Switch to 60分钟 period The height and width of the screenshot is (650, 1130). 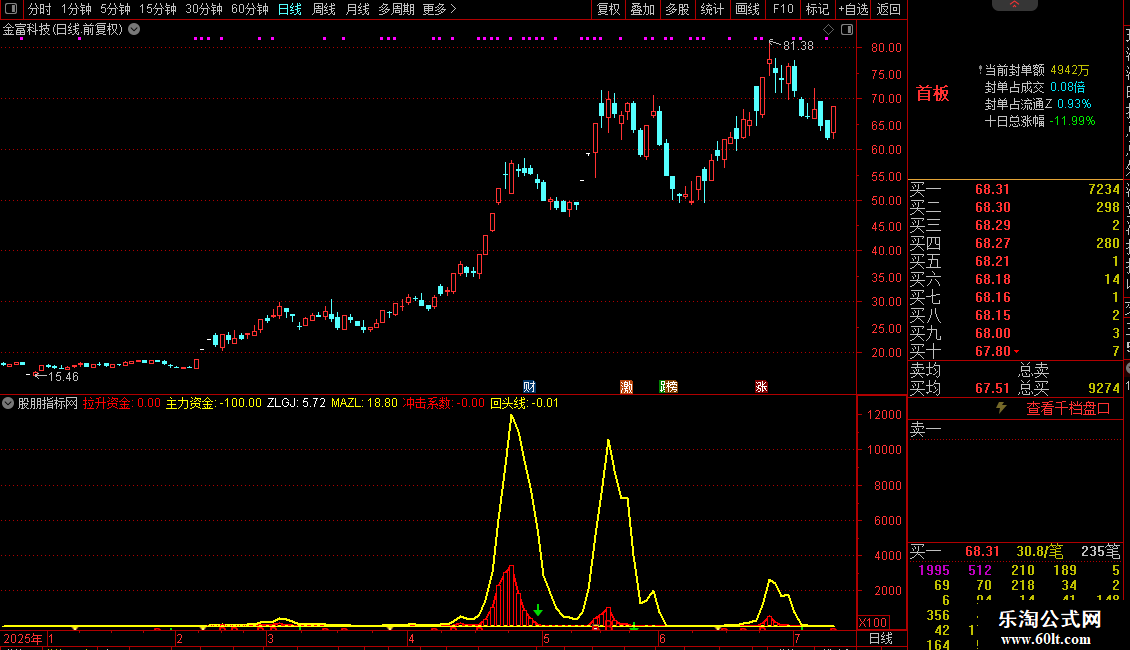249,9
